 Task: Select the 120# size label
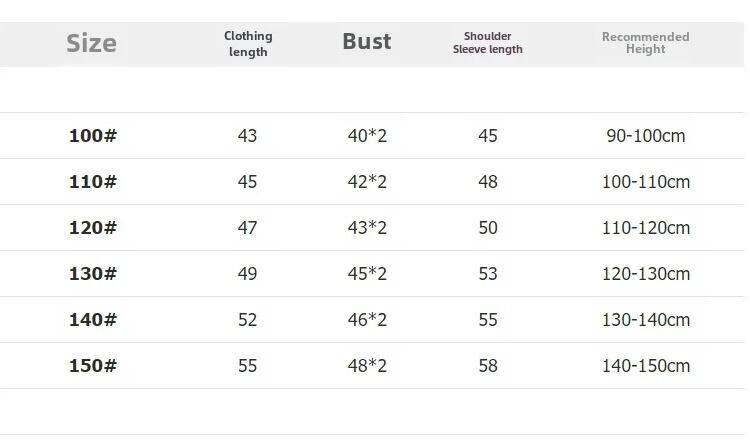point(93,228)
